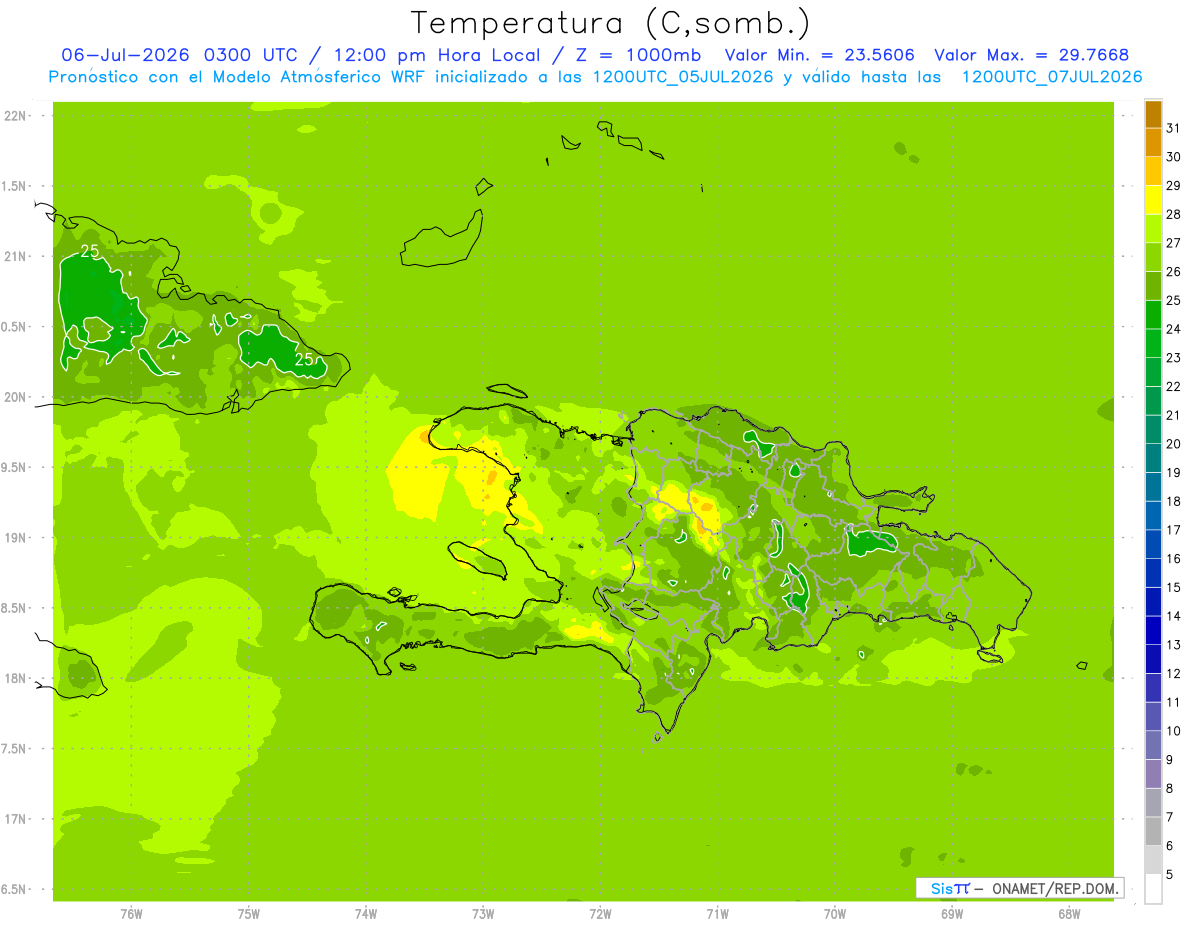Click the yellow colorbar swatch between 28 and 29
Image resolution: width=1200 pixels, height=927 pixels.
(1153, 200)
